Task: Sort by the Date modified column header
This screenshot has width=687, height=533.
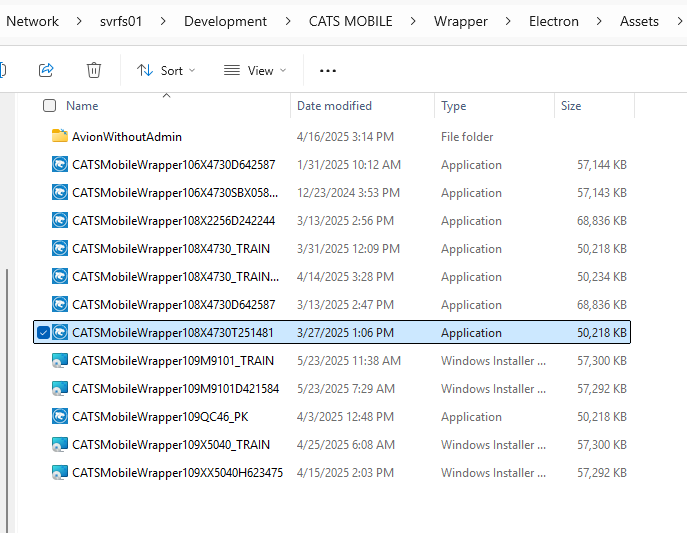Action: coord(334,106)
